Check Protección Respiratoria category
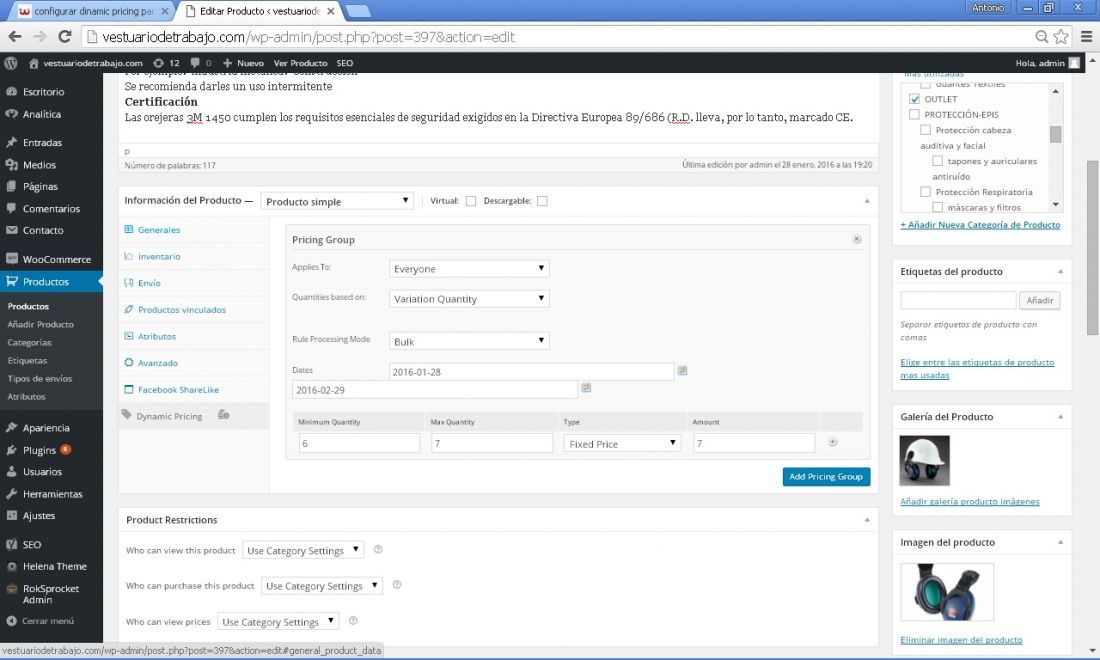This screenshot has height=660, width=1100. (925, 191)
